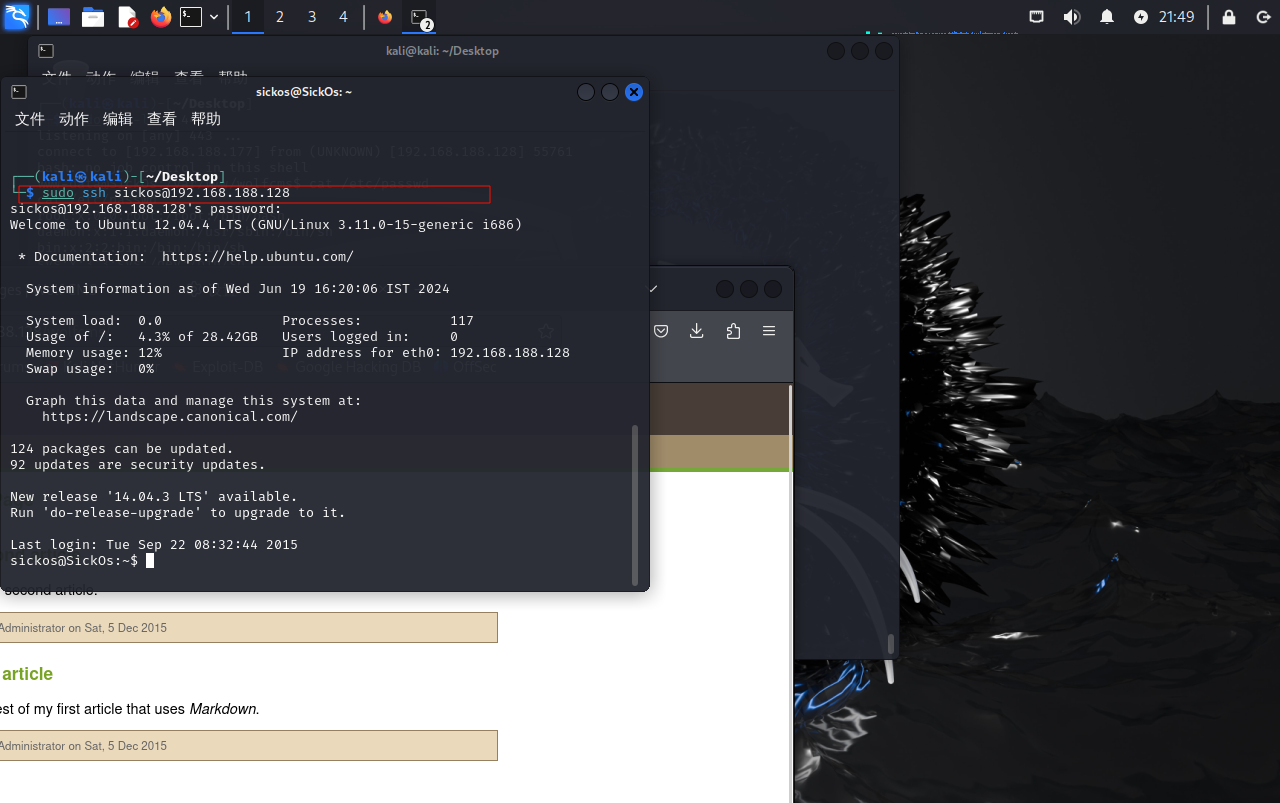Viewport: 1280px width, 803px height.
Task: Click the 'sudo ssh sickos@192.168.188.128' command
Action: 166,193
